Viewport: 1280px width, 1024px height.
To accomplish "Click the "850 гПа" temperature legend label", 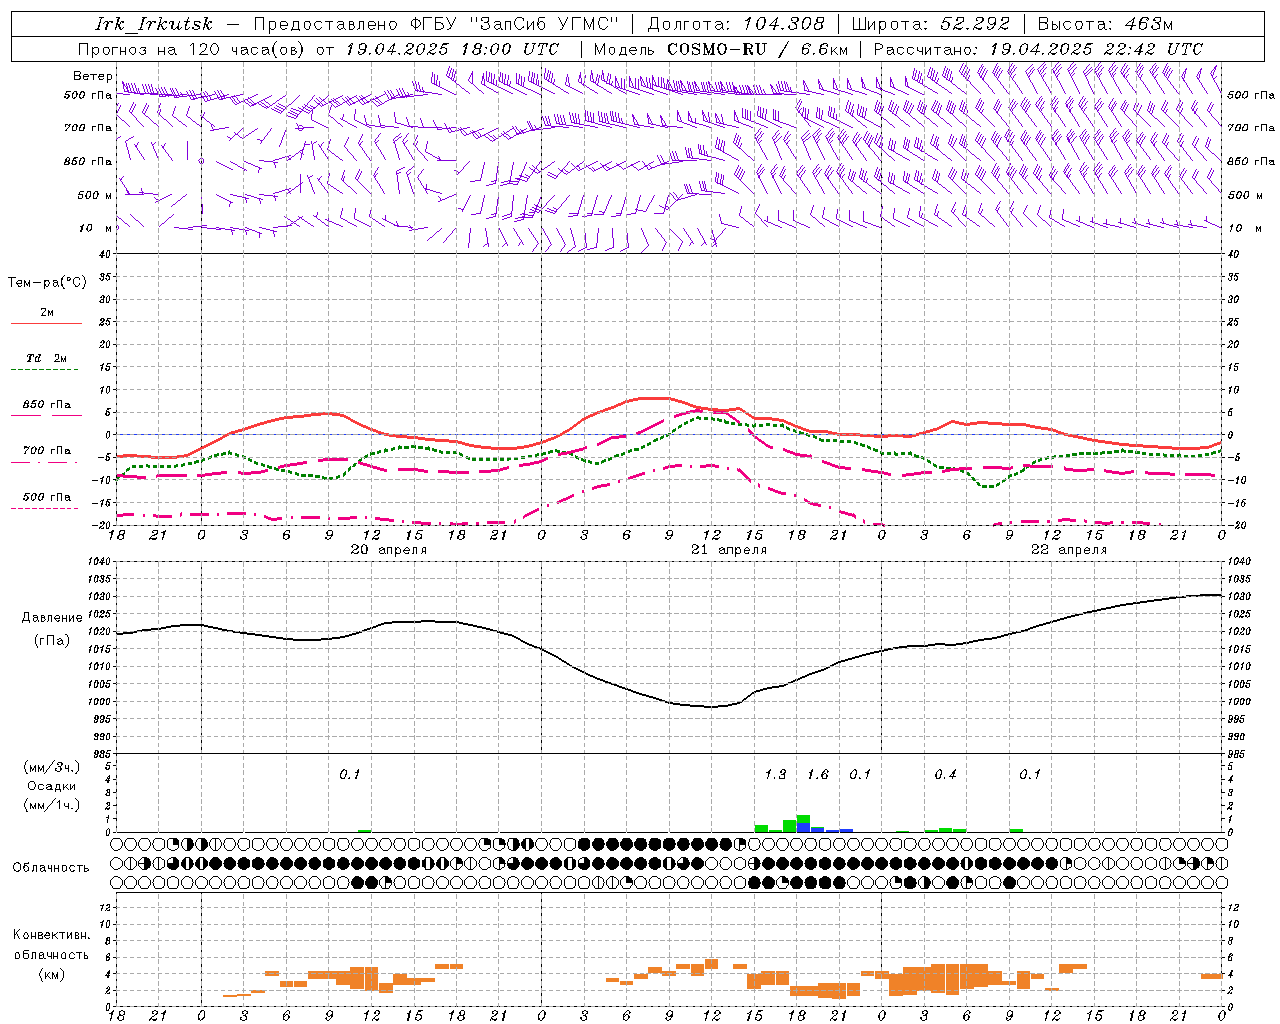I will tap(47, 405).
